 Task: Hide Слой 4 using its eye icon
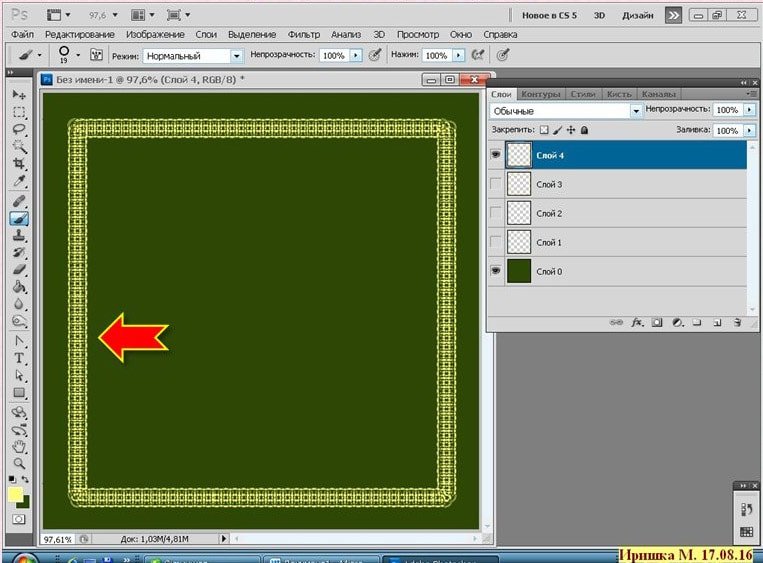pyautogui.click(x=497, y=155)
